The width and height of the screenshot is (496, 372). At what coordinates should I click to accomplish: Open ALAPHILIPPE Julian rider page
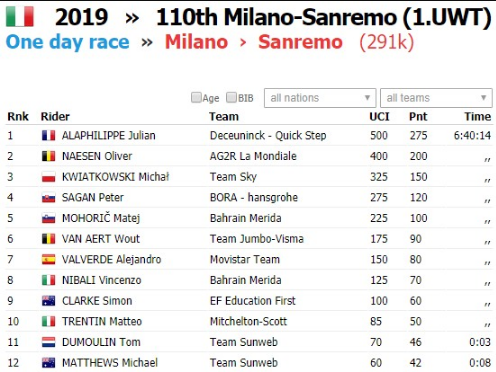(x=109, y=135)
